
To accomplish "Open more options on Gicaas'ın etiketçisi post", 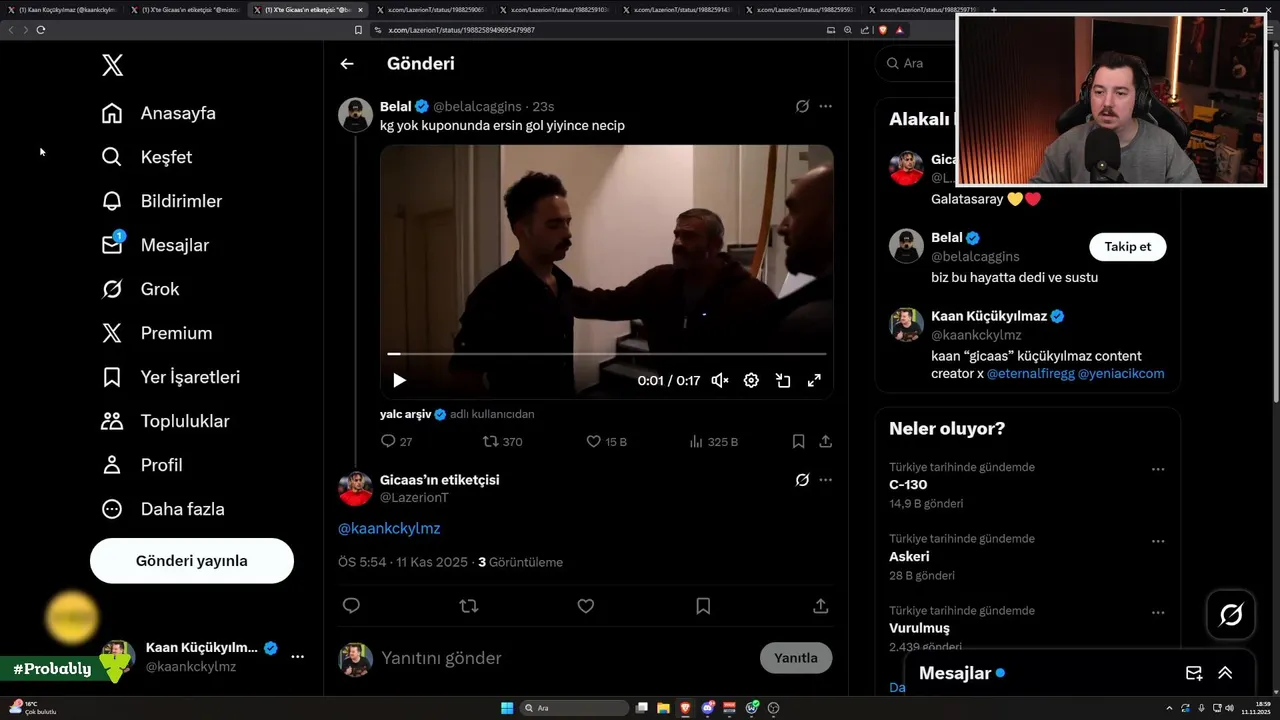I will (x=825, y=480).
